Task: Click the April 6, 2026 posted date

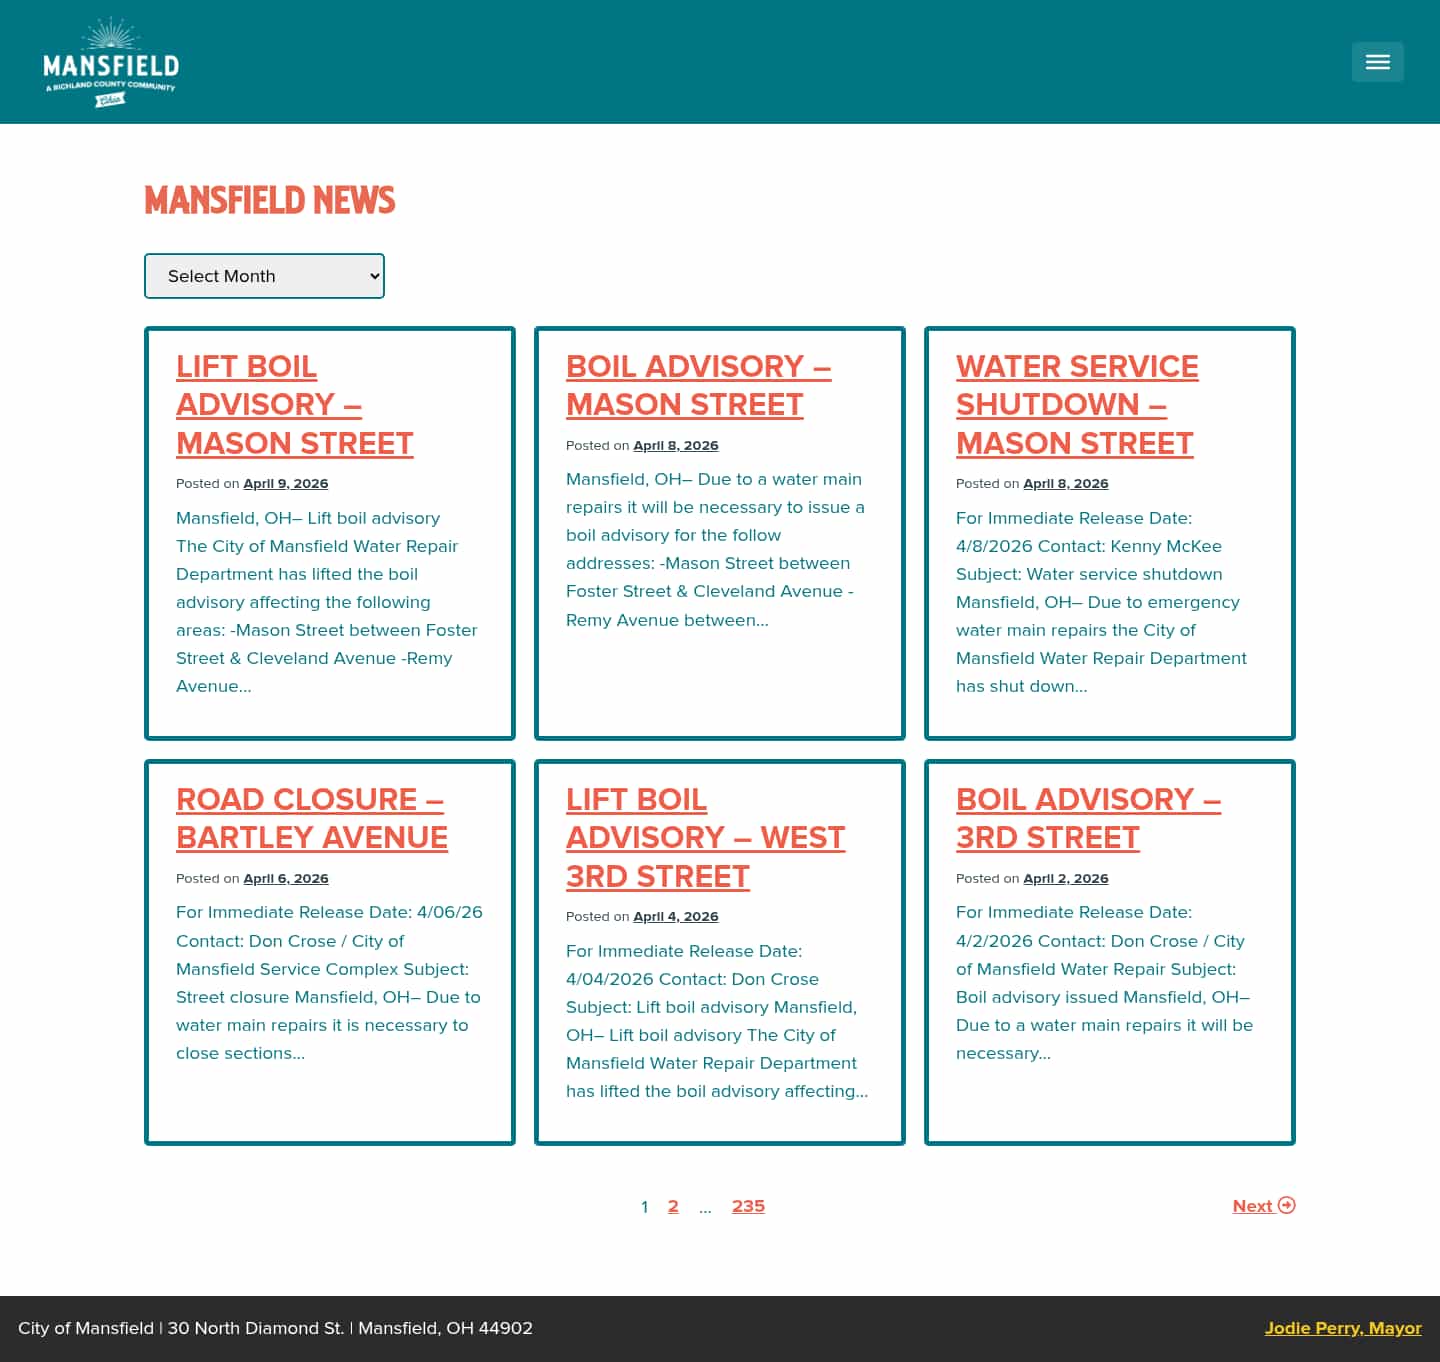Action: [x=286, y=878]
